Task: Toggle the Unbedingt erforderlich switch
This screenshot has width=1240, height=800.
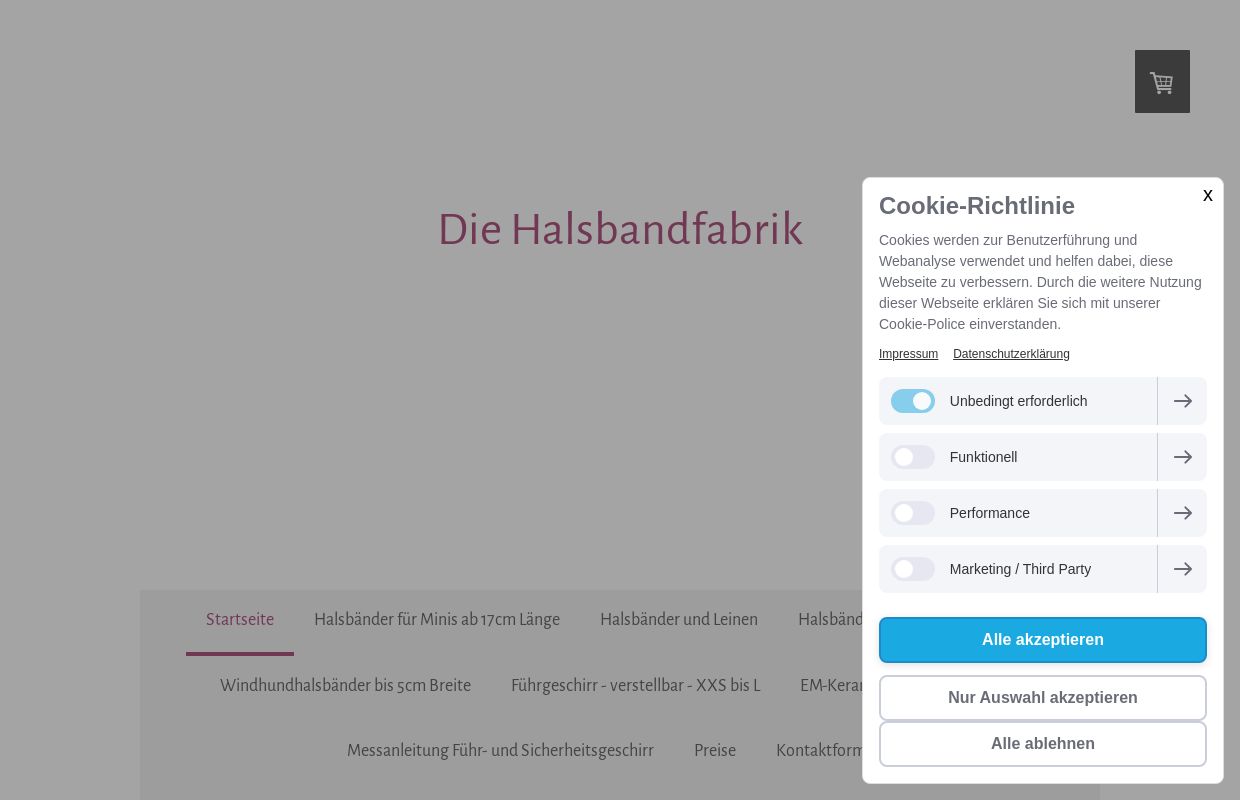Action: click(913, 401)
